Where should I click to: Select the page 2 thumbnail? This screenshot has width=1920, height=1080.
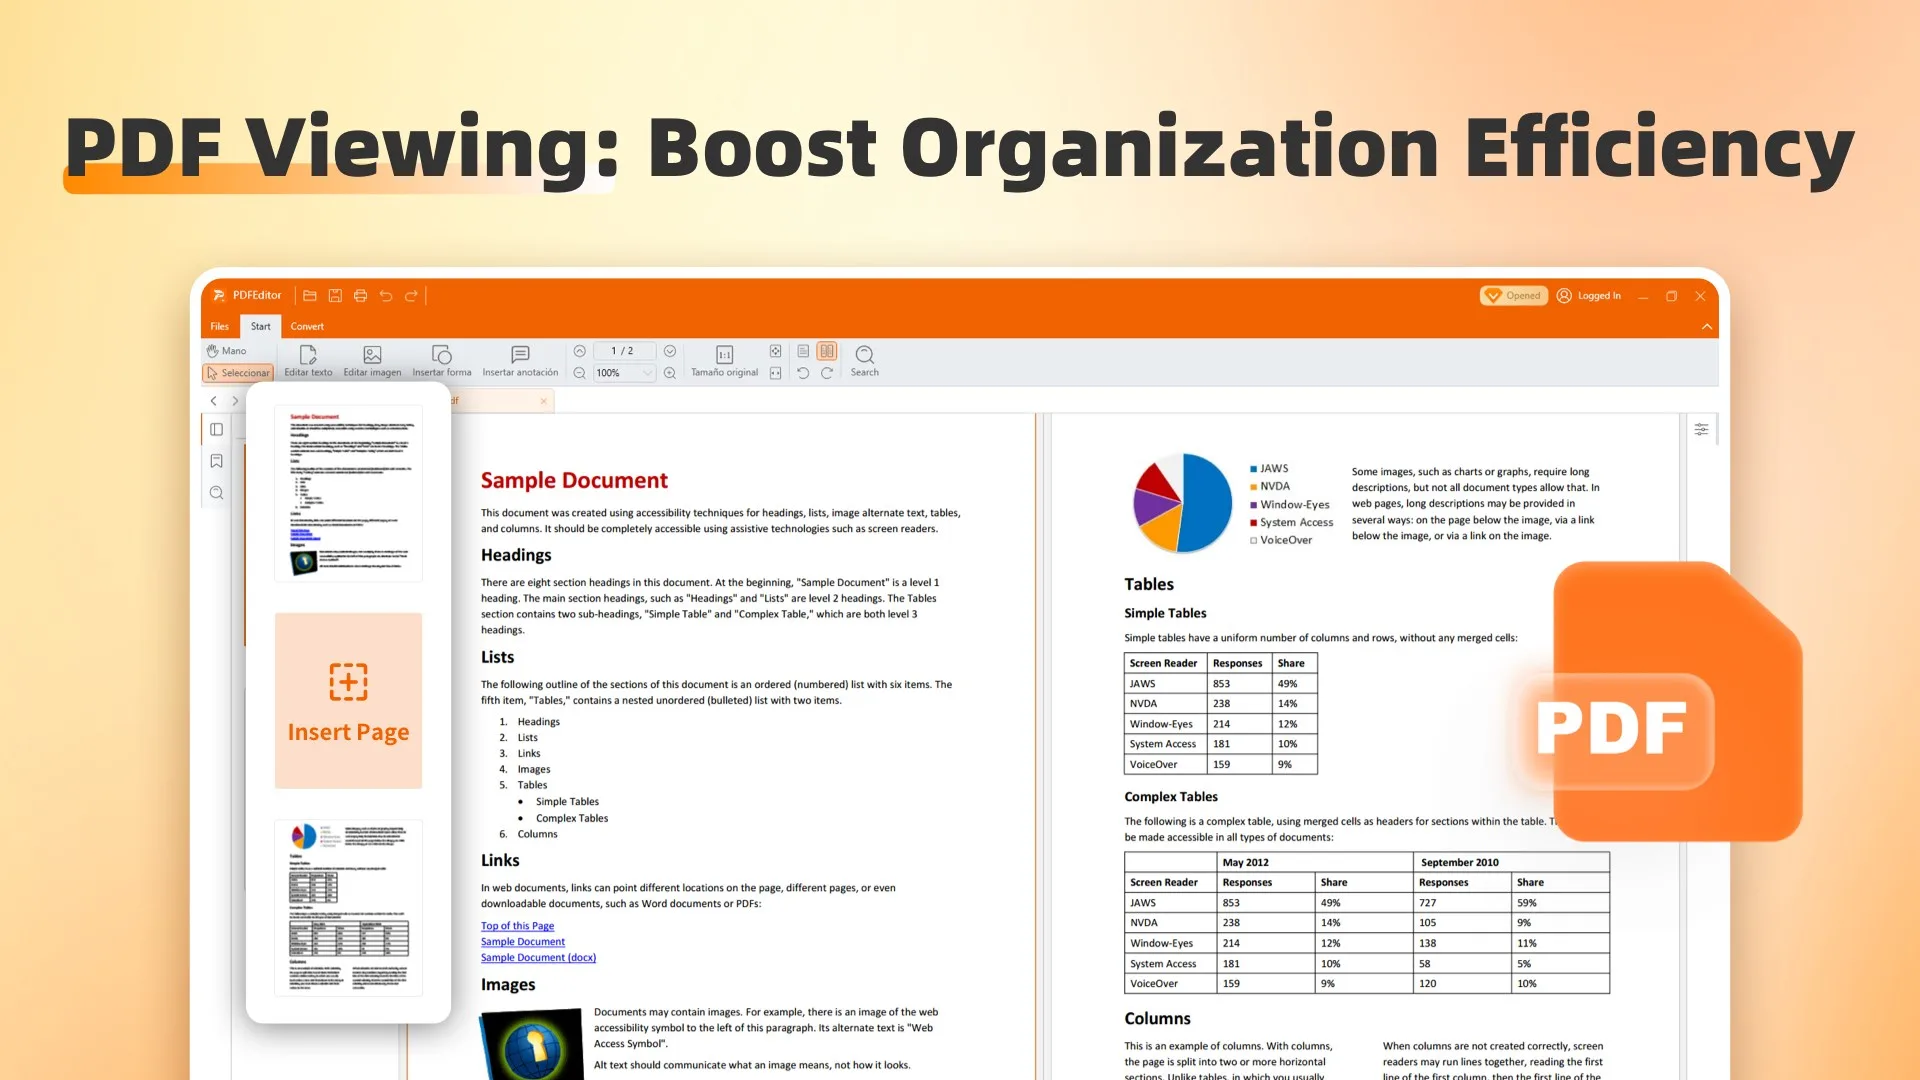click(348, 908)
